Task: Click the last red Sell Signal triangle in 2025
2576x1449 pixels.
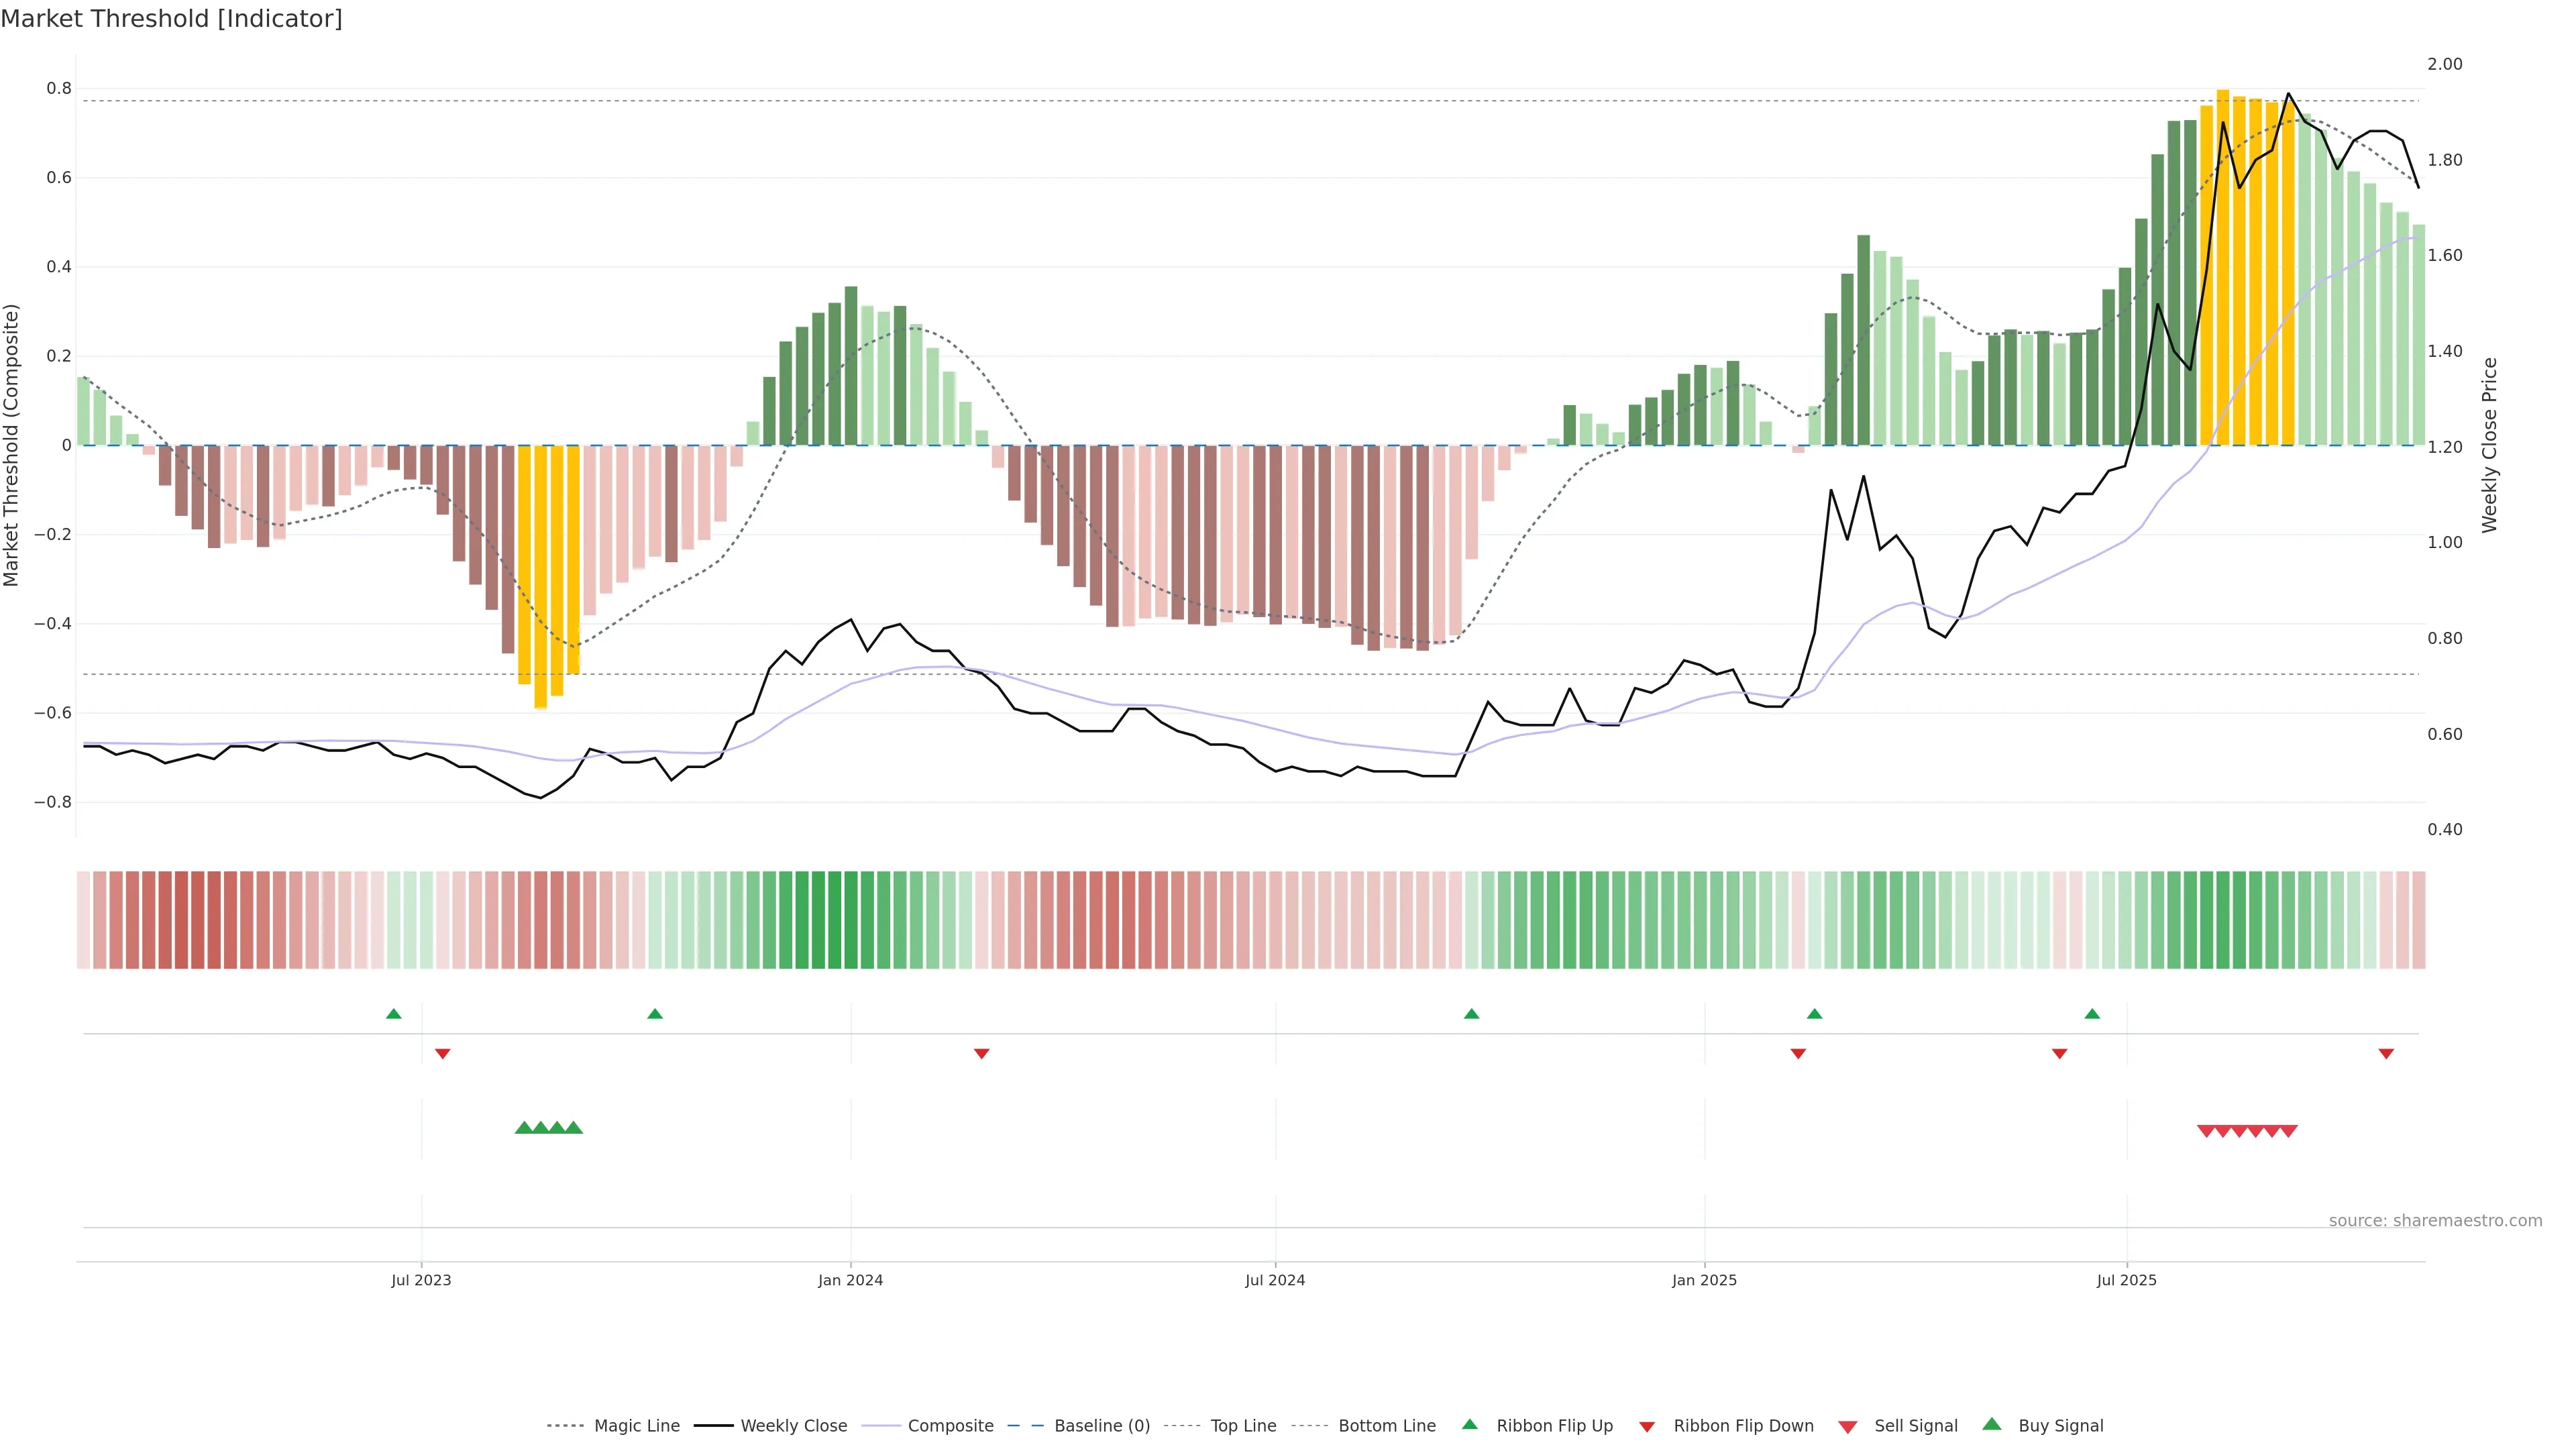Action: [x=2288, y=1131]
